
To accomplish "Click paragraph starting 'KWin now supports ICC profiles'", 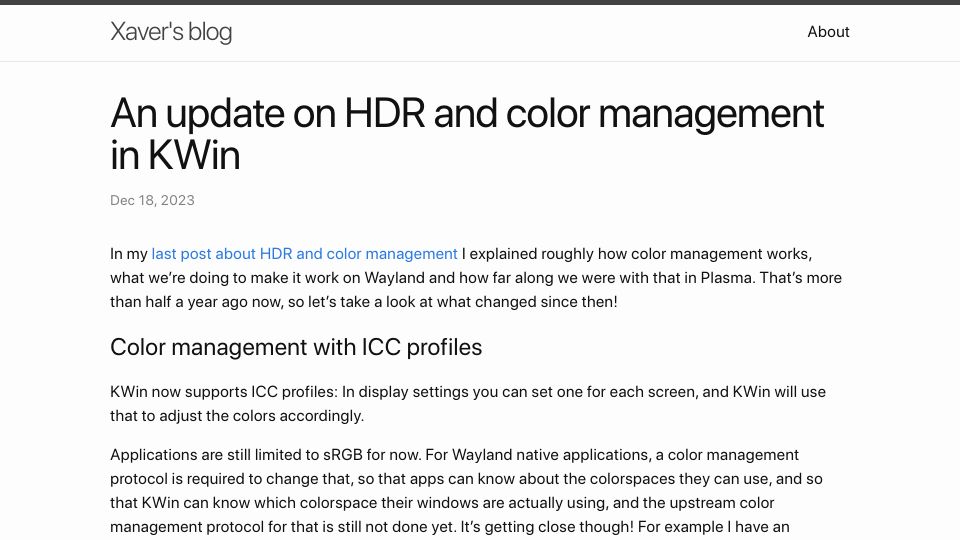I will [468, 403].
